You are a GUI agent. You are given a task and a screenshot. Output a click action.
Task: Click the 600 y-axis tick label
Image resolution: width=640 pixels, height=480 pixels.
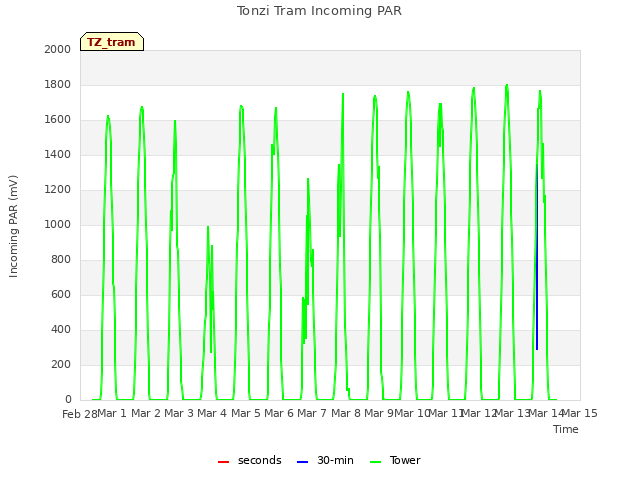click(61, 294)
